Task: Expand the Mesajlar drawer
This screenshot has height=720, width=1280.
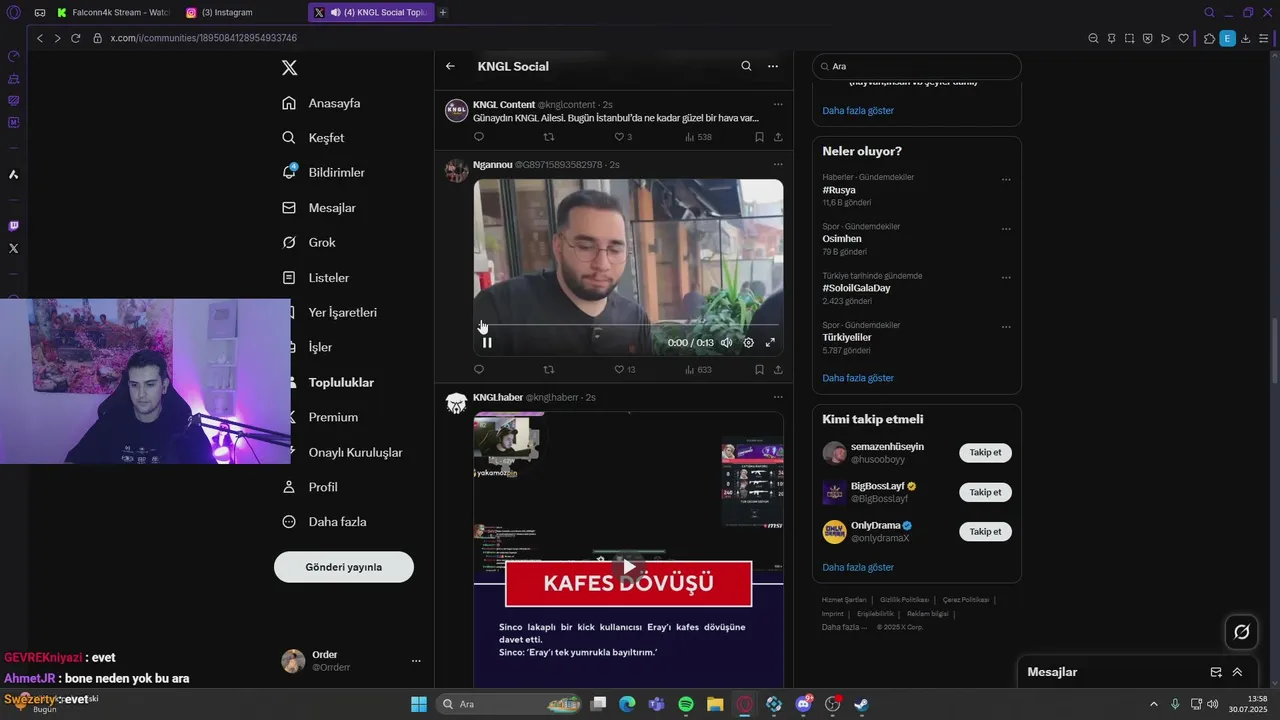Action: pyautogui.click(x=1237, y=672)
